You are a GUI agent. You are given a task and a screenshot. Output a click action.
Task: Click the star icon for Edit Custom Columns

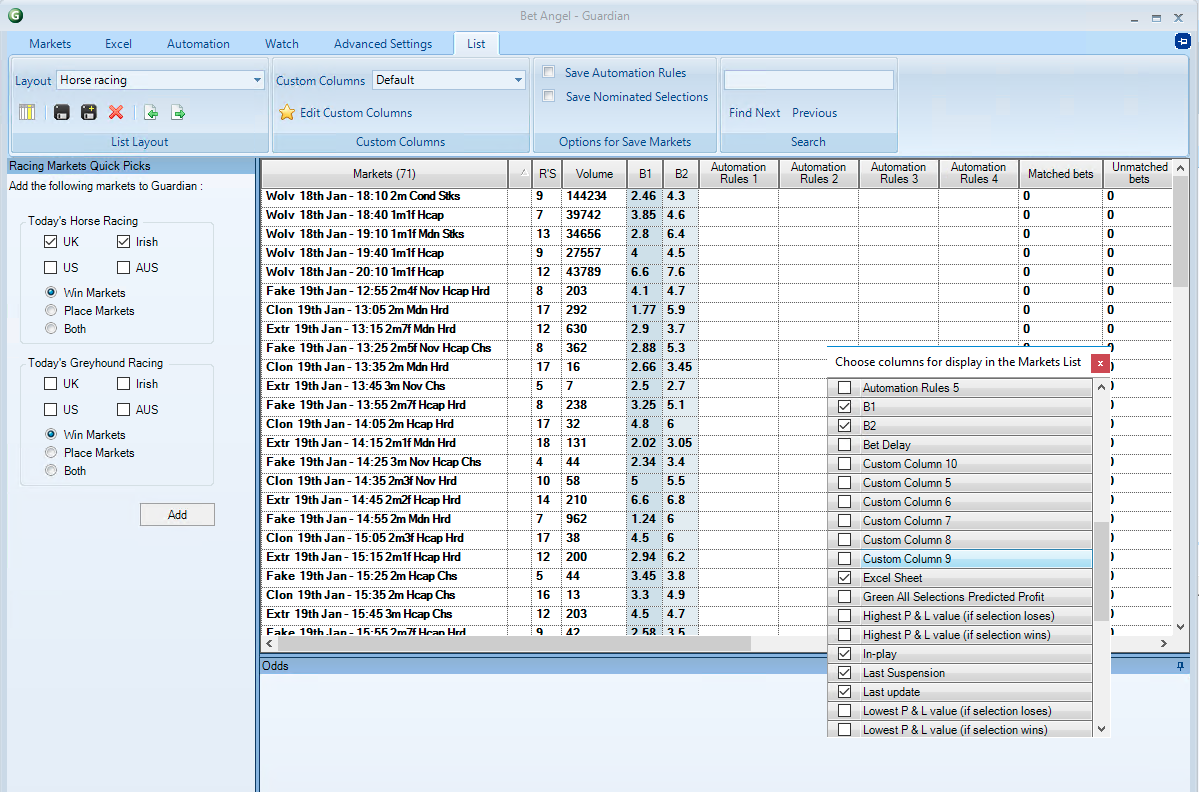click(287, 113)
